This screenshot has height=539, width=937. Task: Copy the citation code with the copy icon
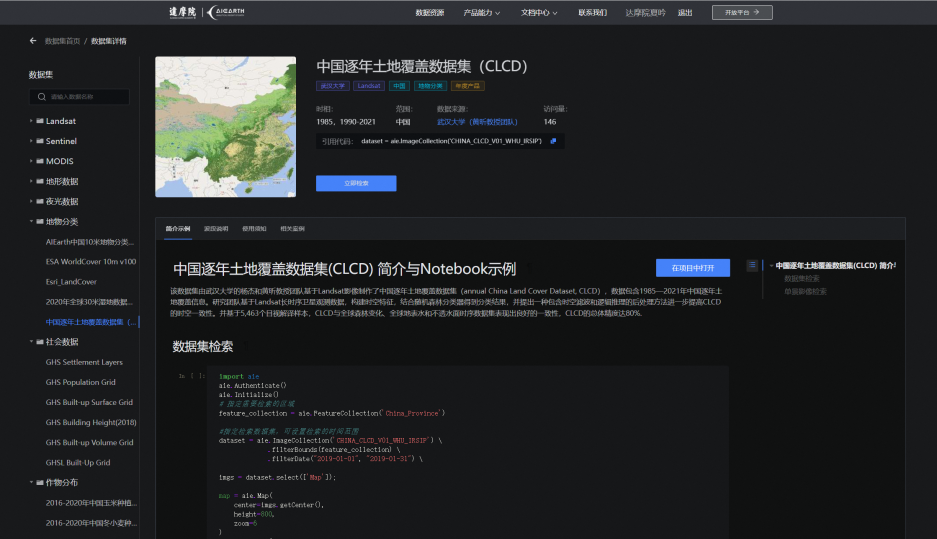(553, 141)
